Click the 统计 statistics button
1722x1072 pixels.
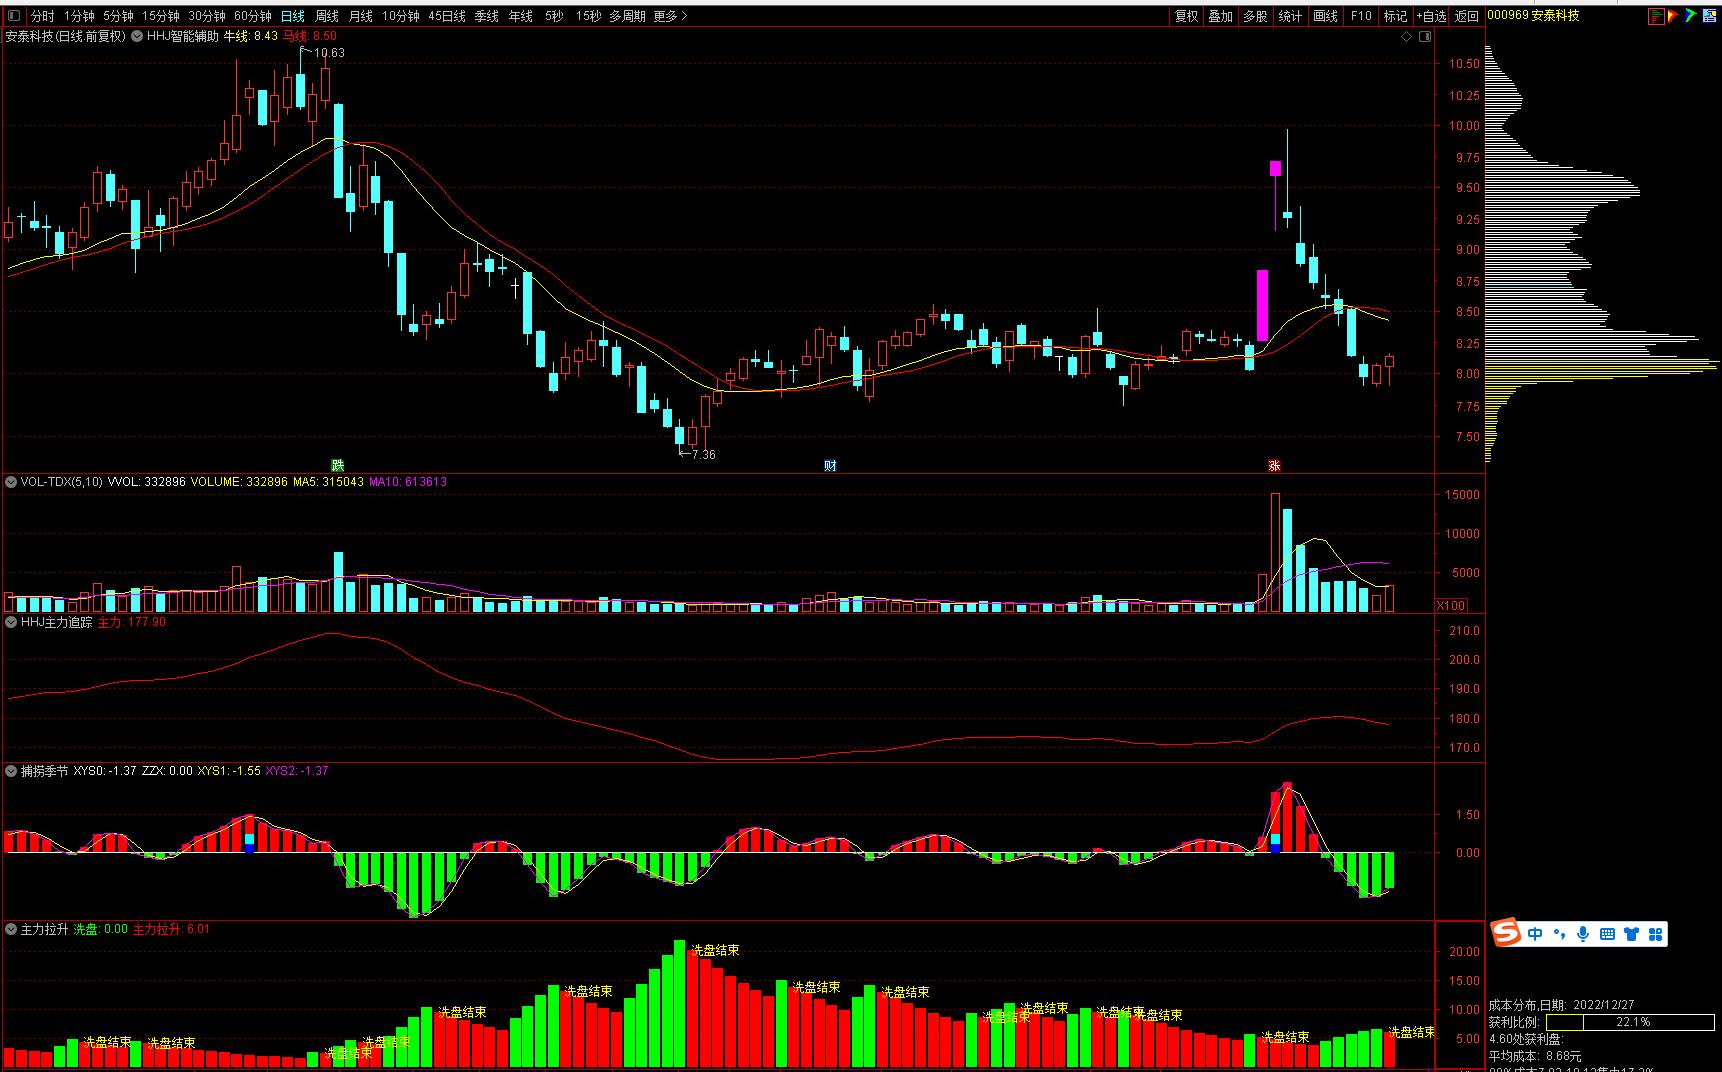click(x=1291, y=16)
